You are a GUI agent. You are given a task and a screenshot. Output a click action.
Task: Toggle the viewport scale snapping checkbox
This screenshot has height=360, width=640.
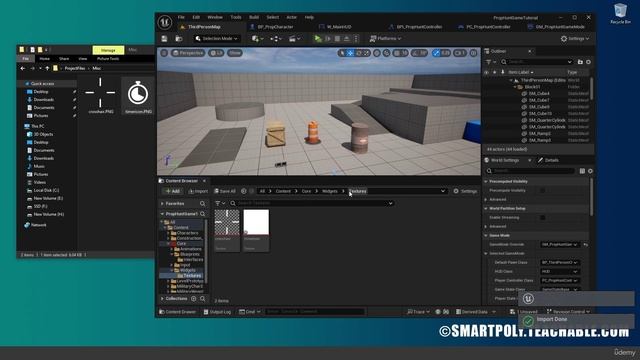click(436, 53)
